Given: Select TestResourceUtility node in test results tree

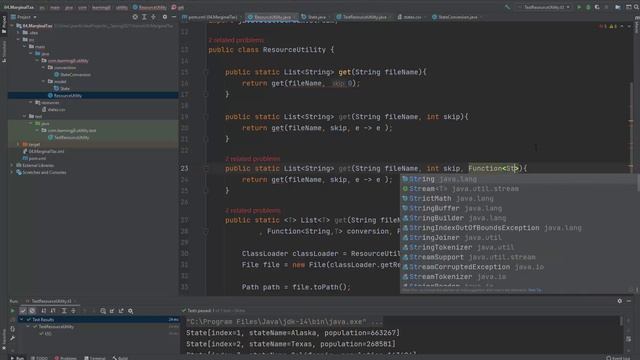Looking at the screenshot, I should [56, 327].
